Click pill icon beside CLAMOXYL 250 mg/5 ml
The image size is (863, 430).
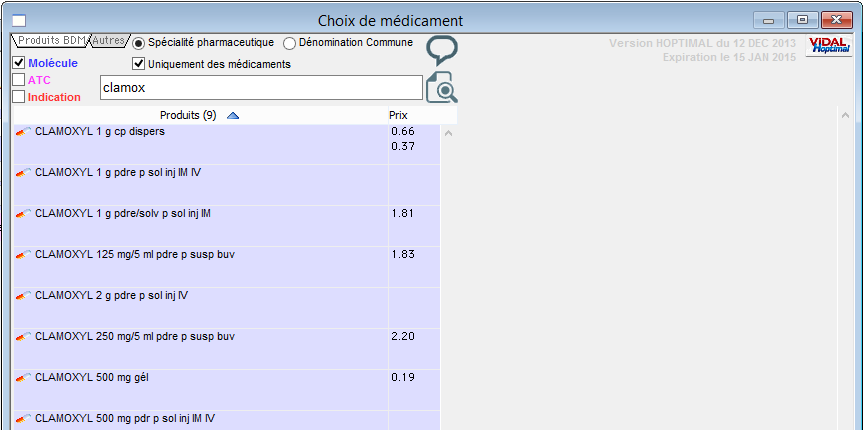pos(23,337)
